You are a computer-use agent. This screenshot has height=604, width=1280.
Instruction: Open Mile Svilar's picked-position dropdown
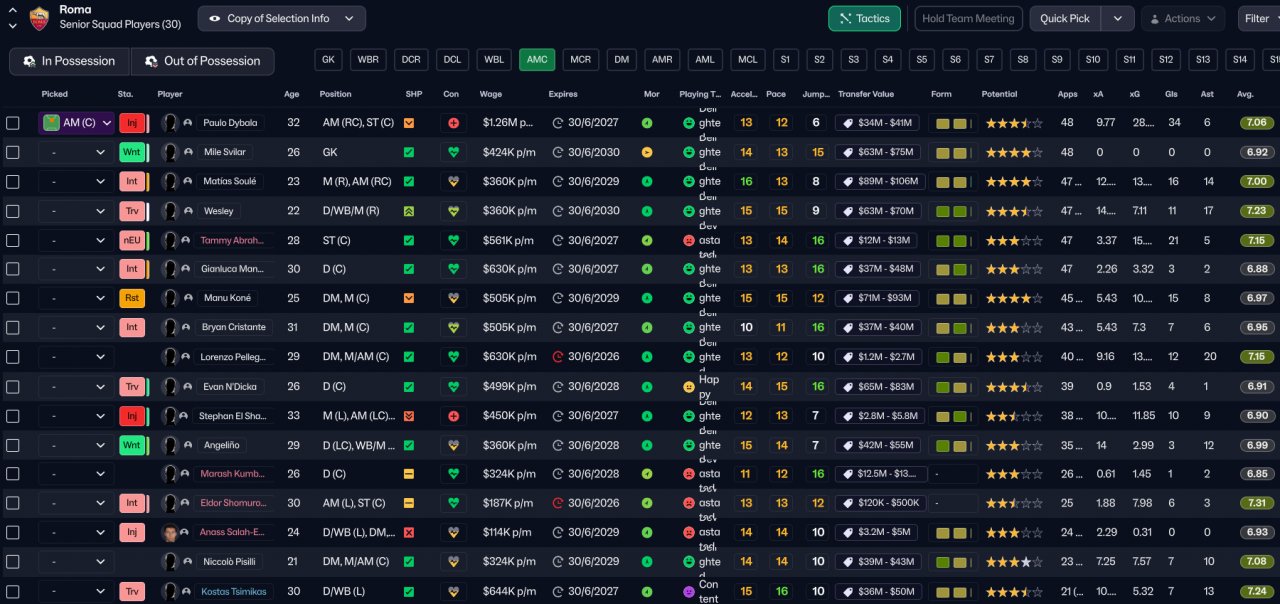77,152
